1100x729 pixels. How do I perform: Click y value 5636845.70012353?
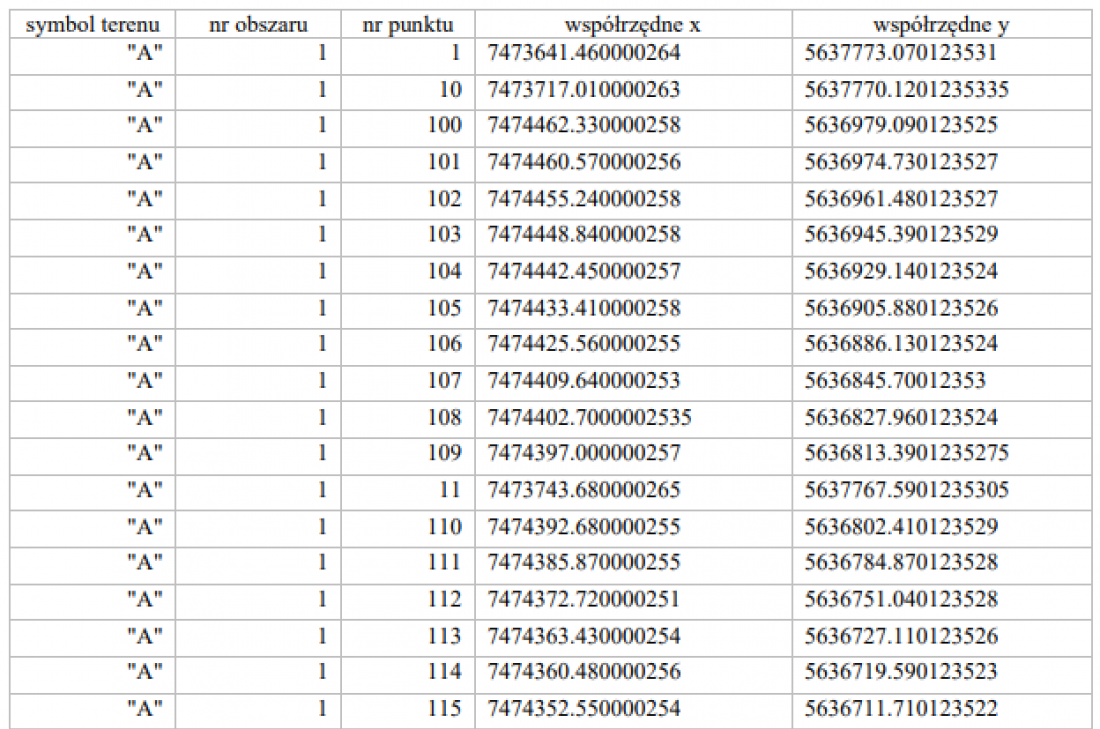pyautogui.click(x=895, y=381)
